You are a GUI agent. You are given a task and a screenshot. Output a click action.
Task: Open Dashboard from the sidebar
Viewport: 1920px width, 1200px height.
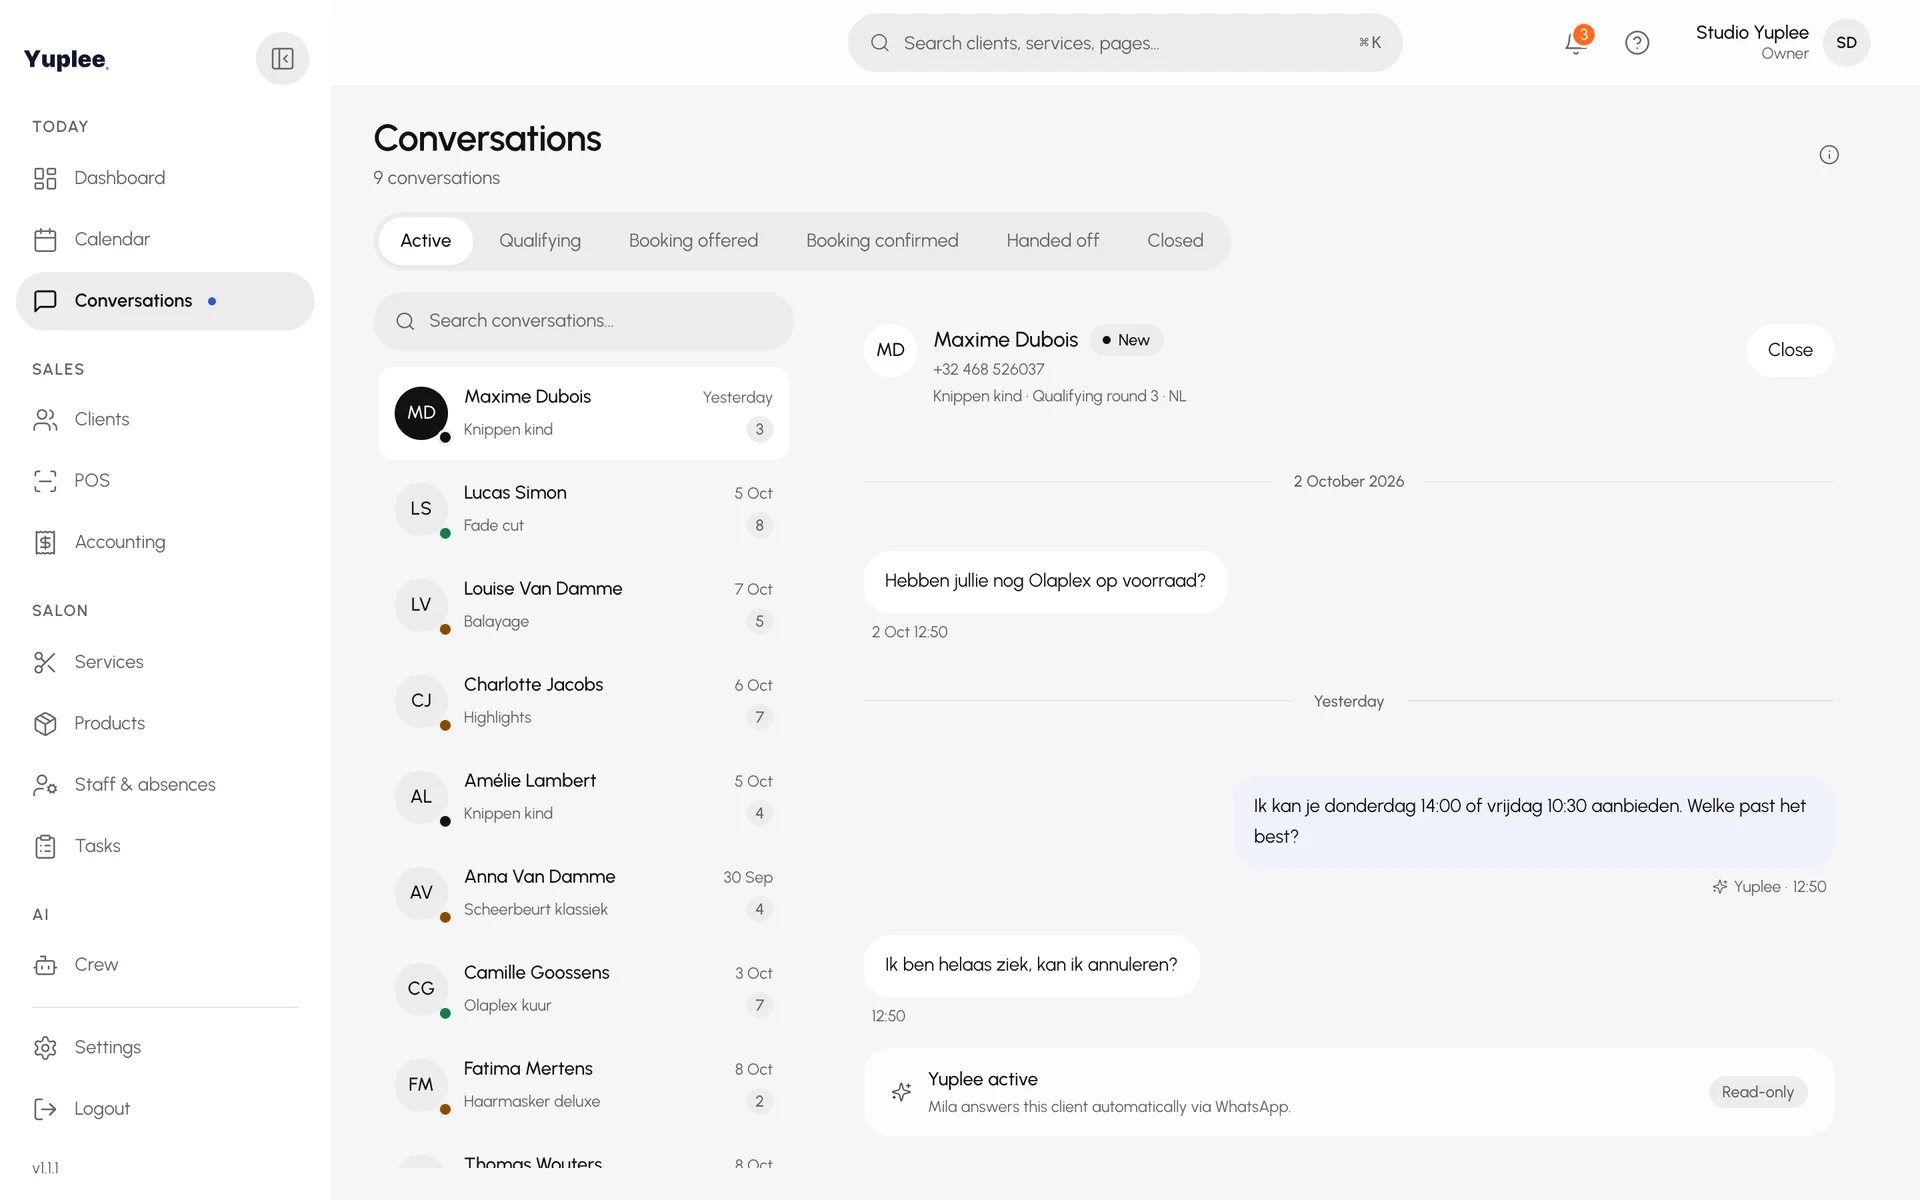pos(165,178)
